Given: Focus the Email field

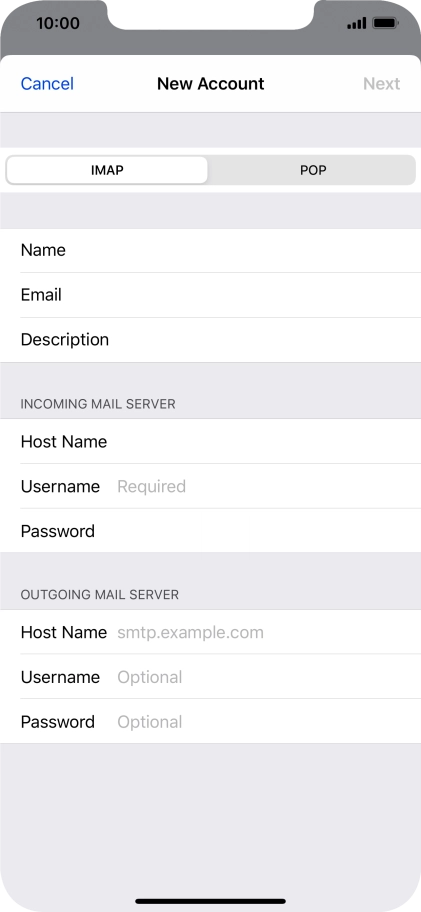Looking at the screenshot, I should pos(210,295).
